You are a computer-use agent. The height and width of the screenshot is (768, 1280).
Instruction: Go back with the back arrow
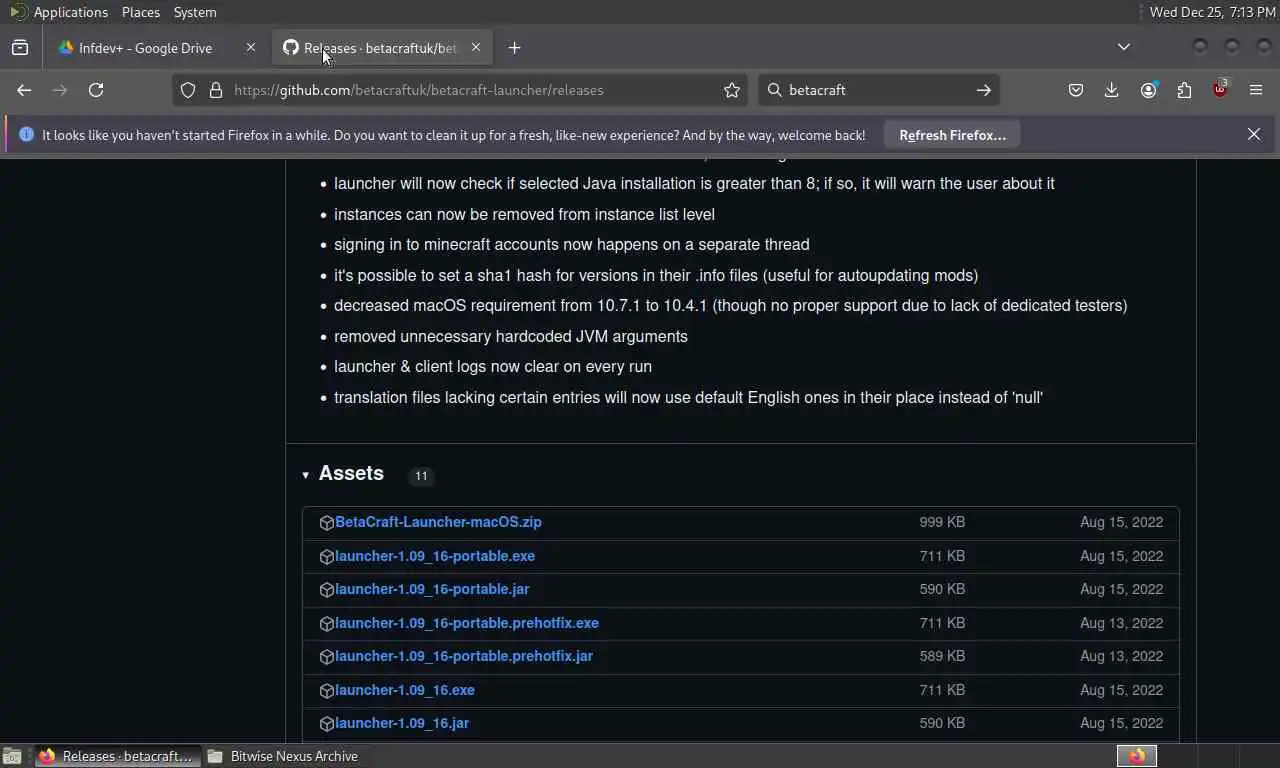(24, 90)
